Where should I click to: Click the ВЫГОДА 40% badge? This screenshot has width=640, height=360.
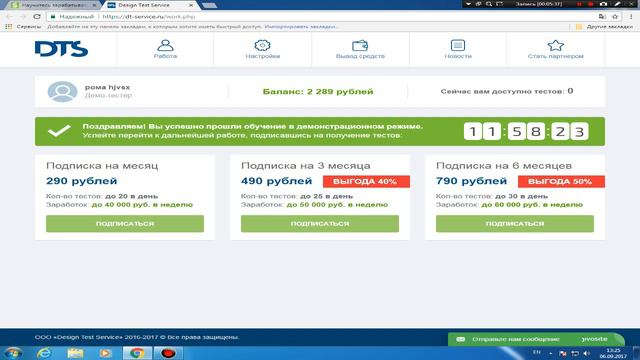[366, 182]
